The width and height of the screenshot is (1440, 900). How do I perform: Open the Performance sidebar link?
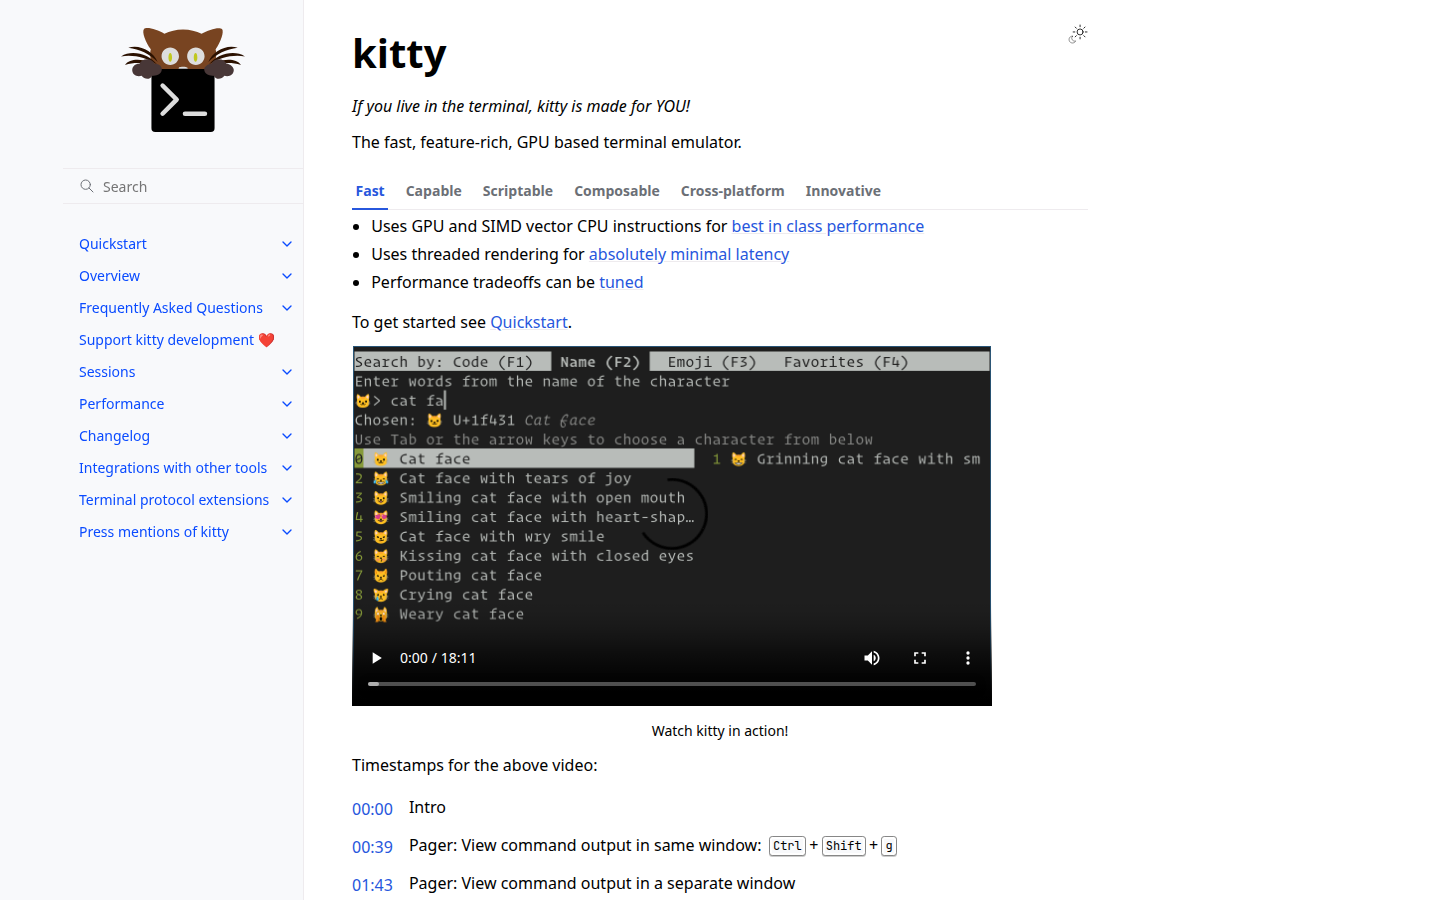[x=122, y=404]
